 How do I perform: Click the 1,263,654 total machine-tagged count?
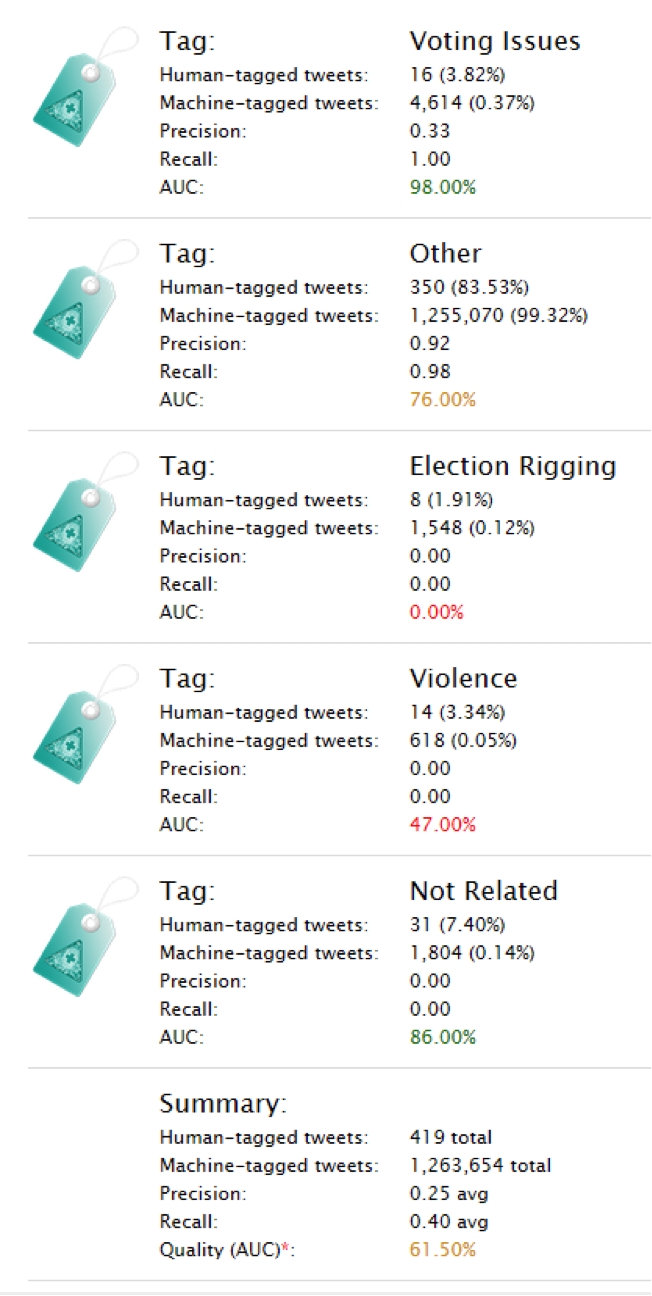pyautogui.click(x=480, y=1165)
